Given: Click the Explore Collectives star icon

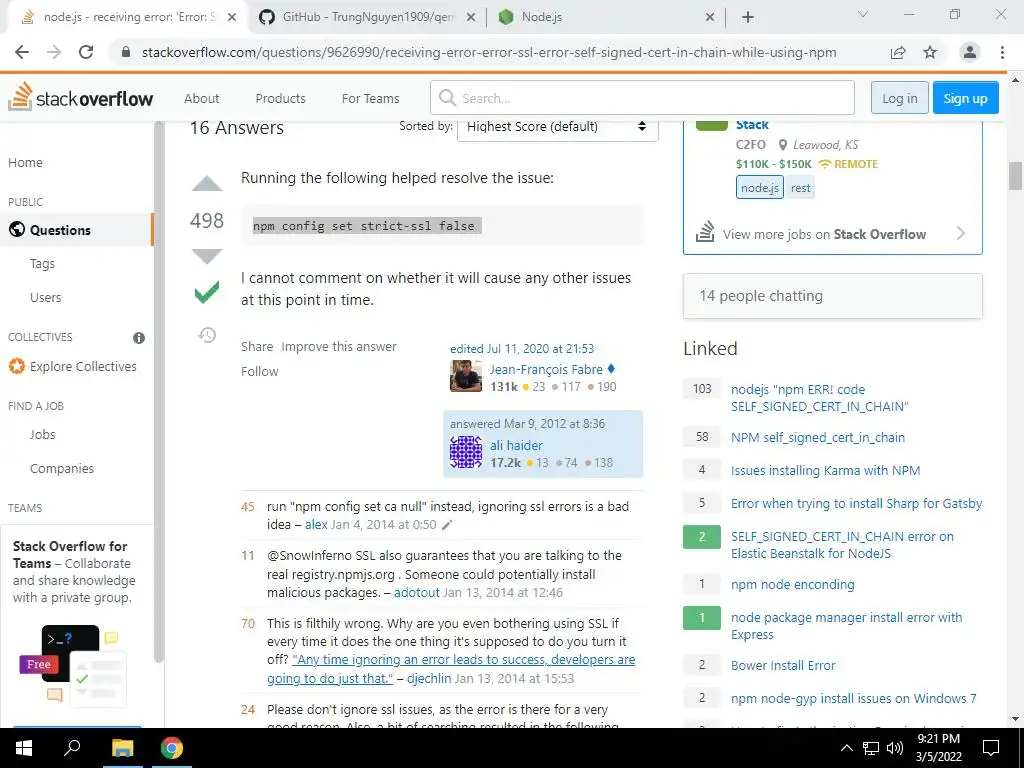Looking at the screenshot, I should [x=17, y=366].
